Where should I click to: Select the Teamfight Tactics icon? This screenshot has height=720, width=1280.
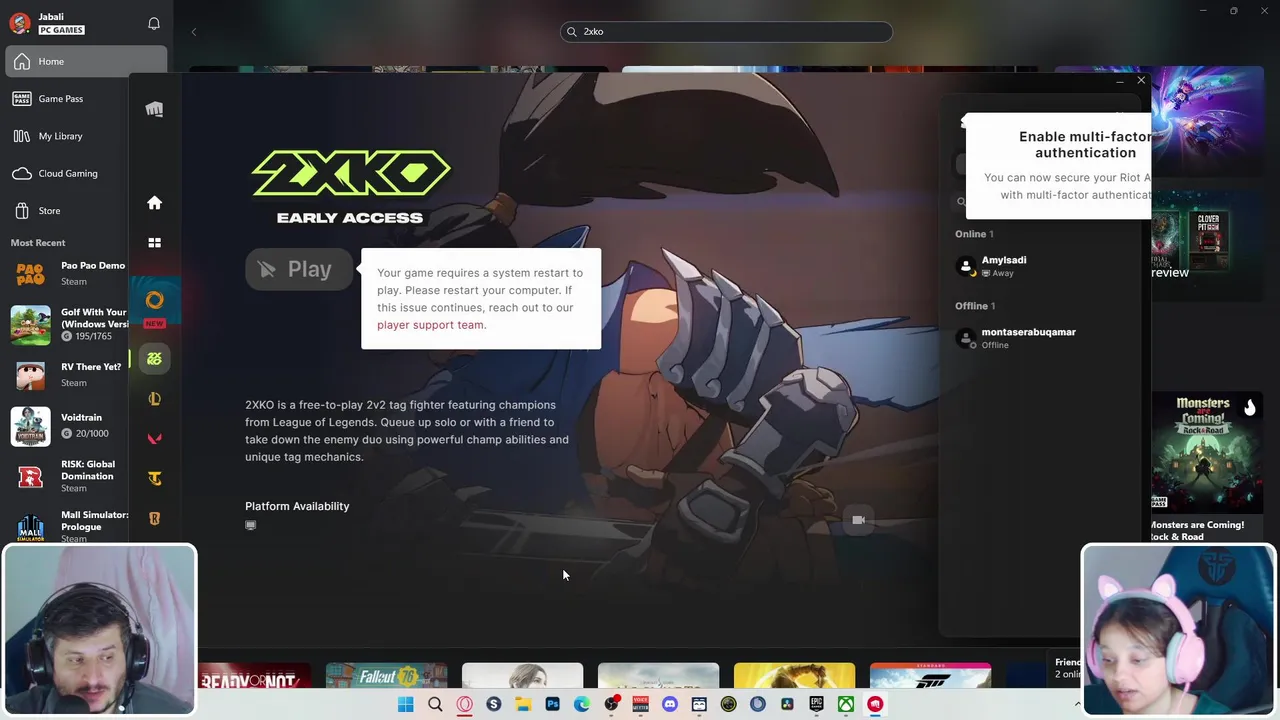pos(154,479)
